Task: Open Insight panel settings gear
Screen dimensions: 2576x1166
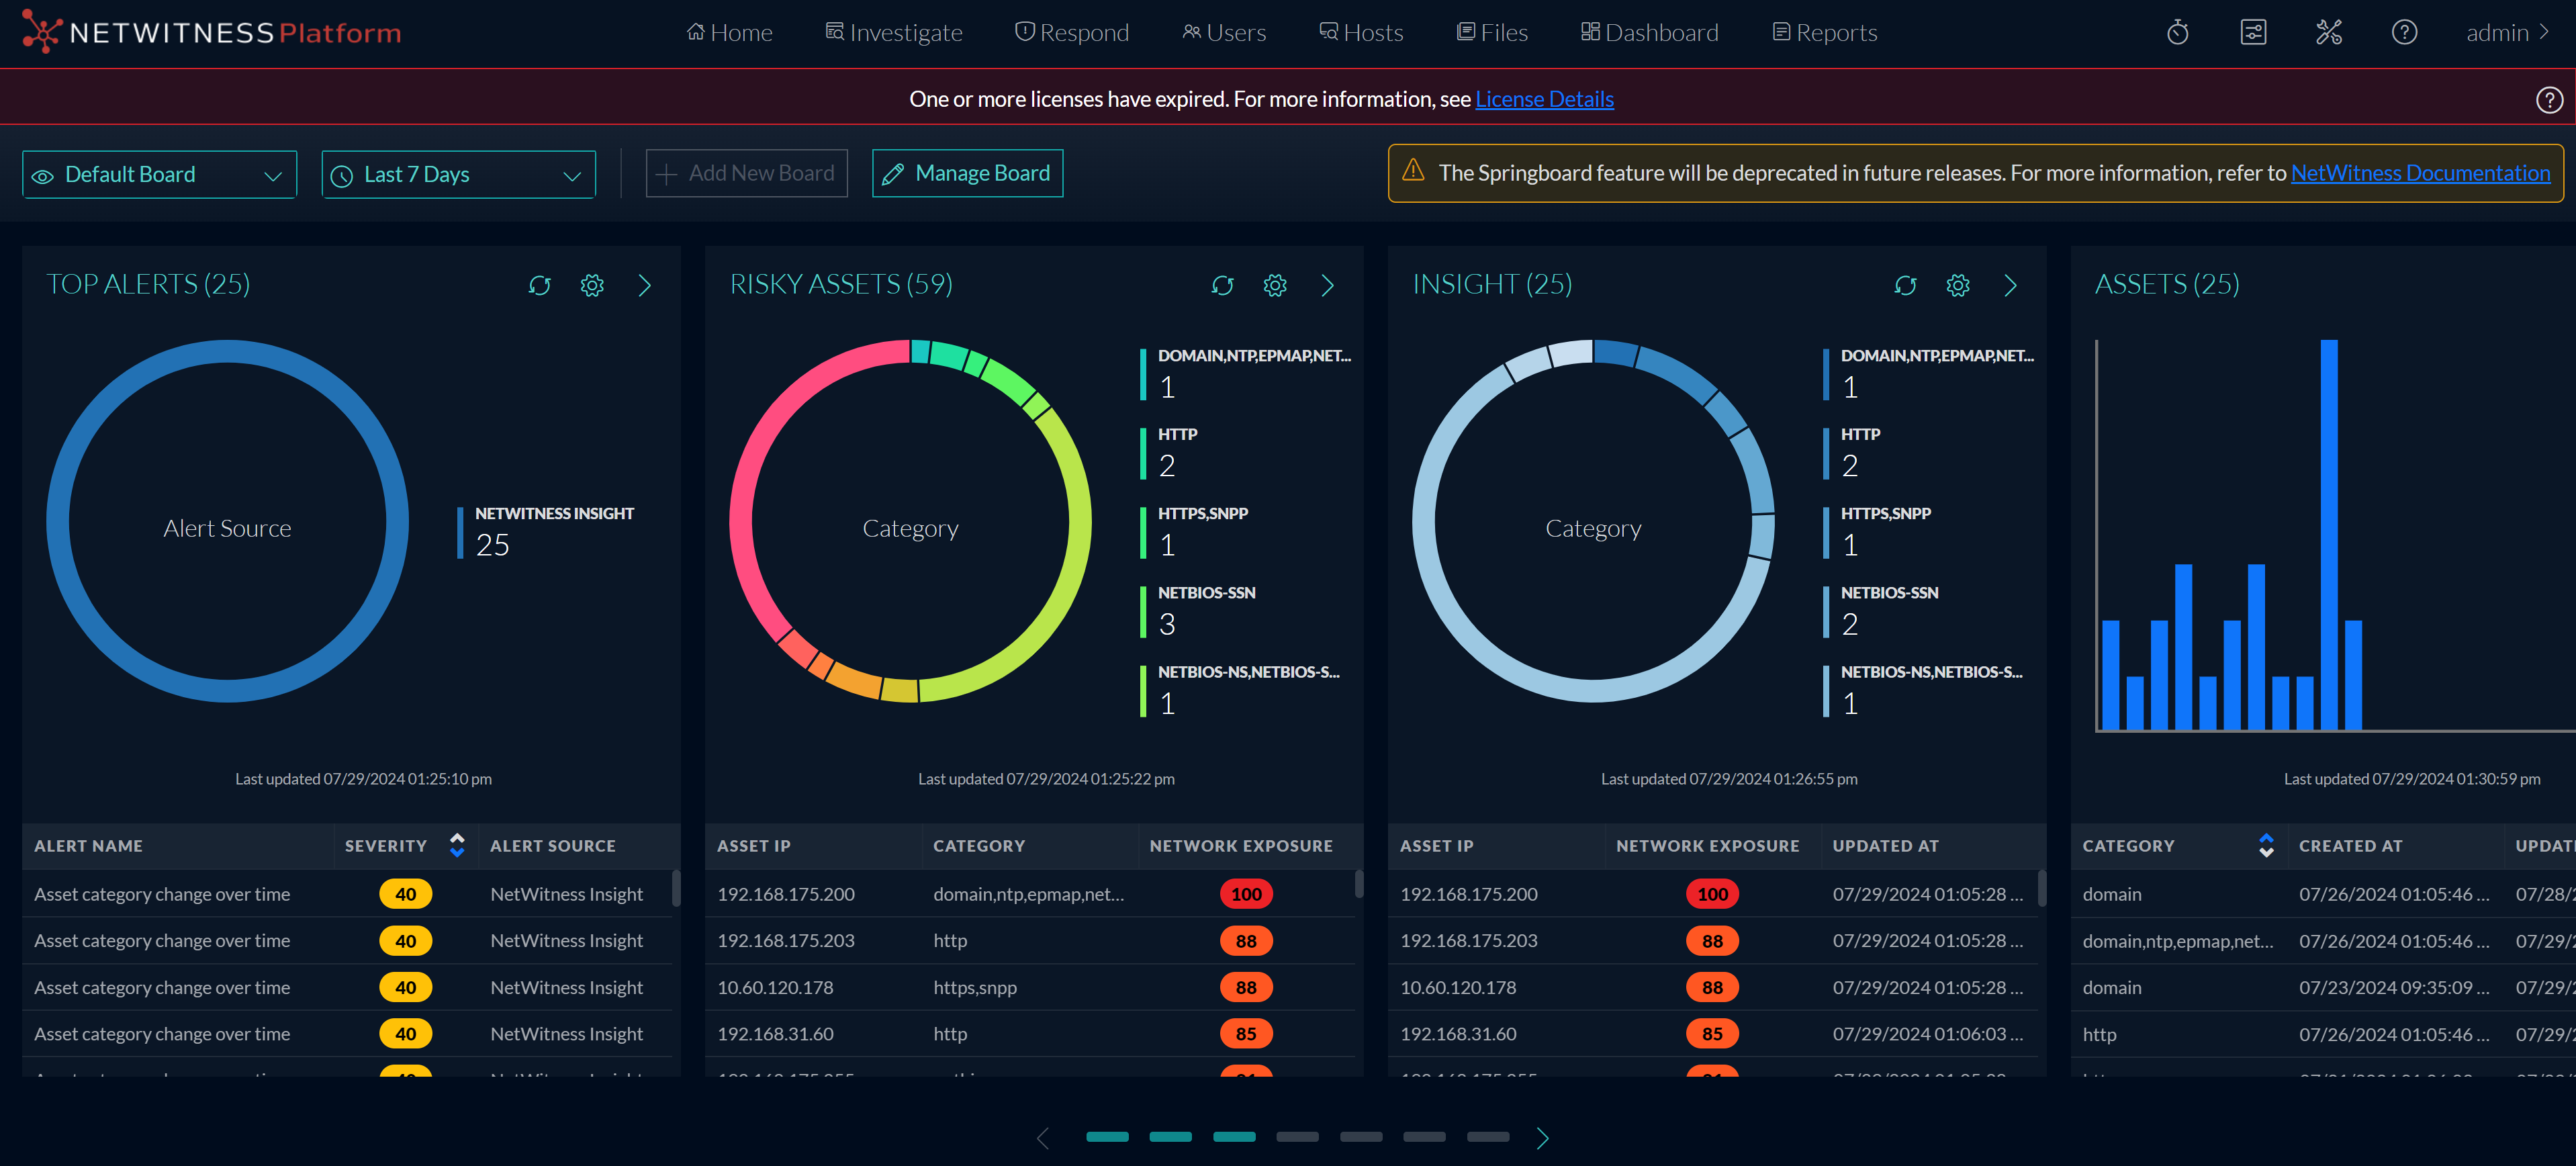Action: (1958, 285)
